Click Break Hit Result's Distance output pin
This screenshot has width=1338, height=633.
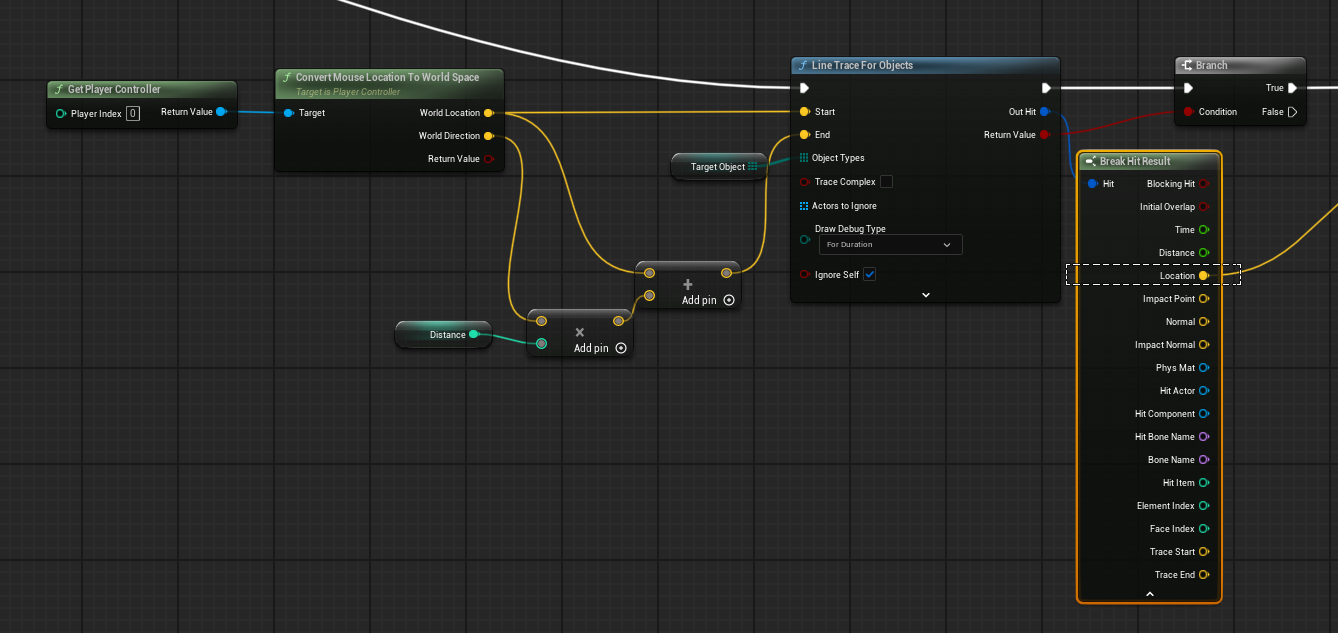tap(1204, 253)
